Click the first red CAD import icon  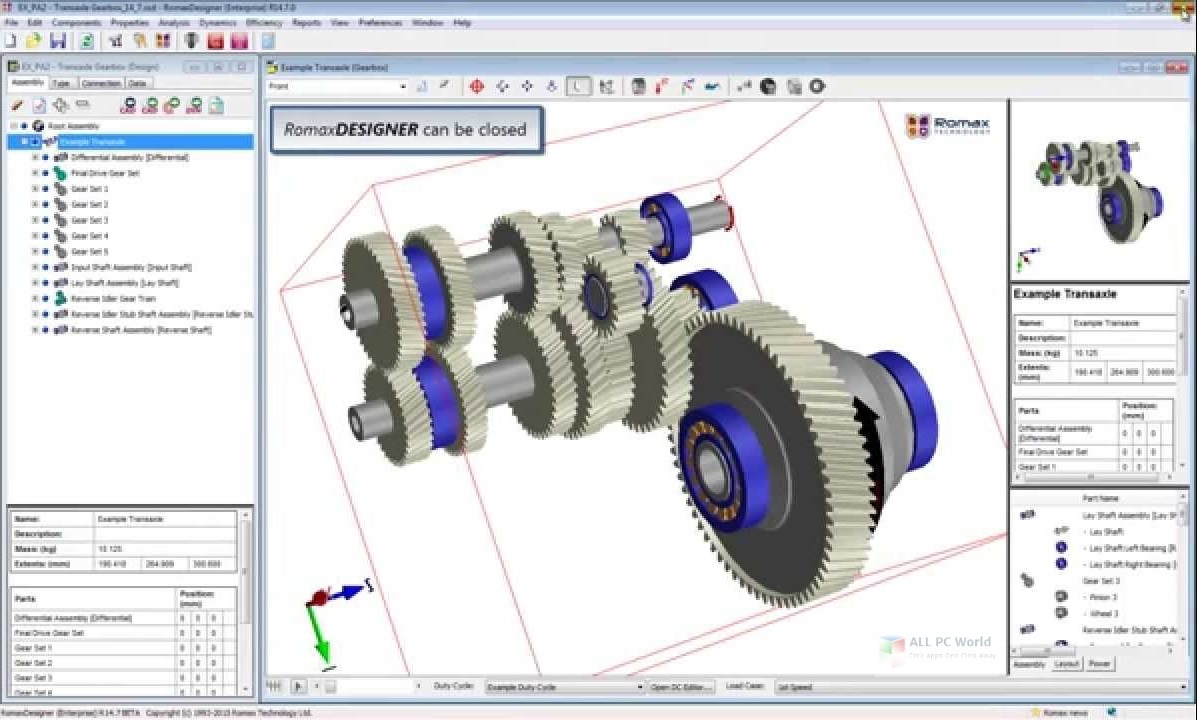128,105
